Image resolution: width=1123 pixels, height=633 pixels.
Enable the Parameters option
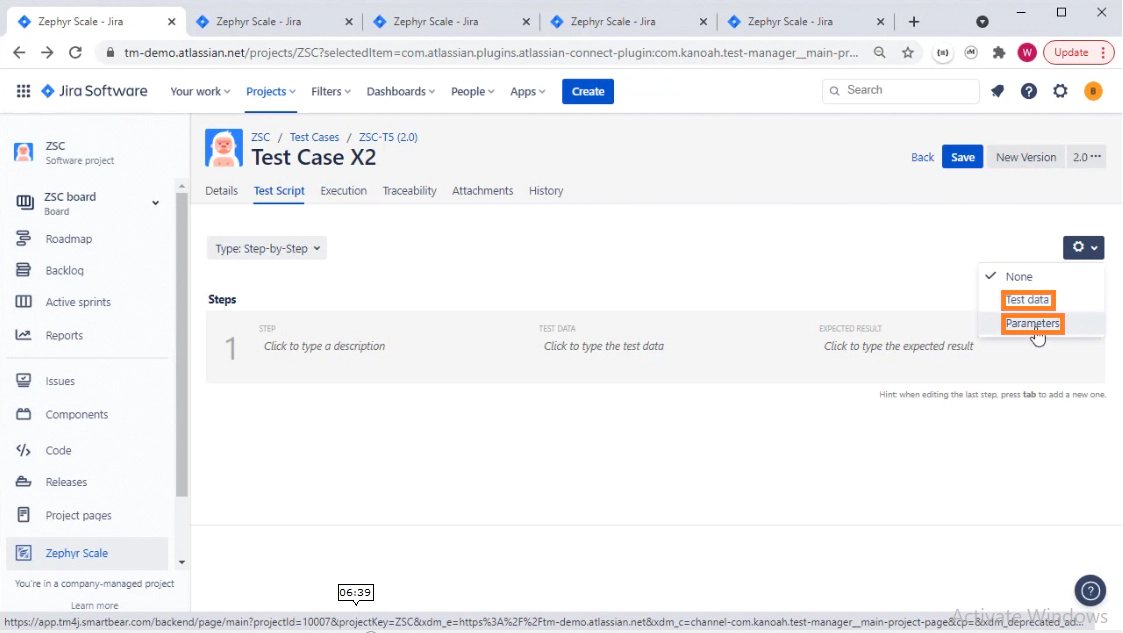tap(1032, 323)
